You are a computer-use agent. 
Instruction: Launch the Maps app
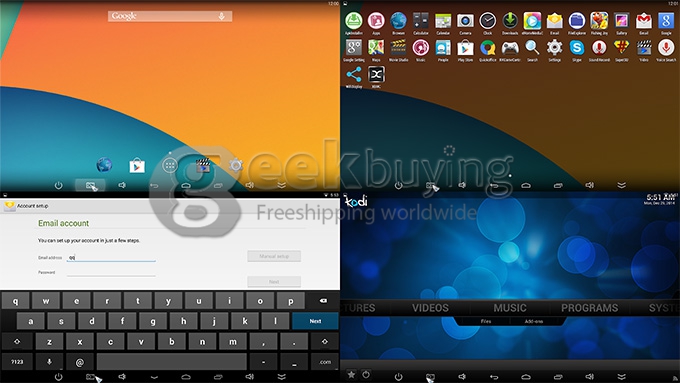(376, 48)
